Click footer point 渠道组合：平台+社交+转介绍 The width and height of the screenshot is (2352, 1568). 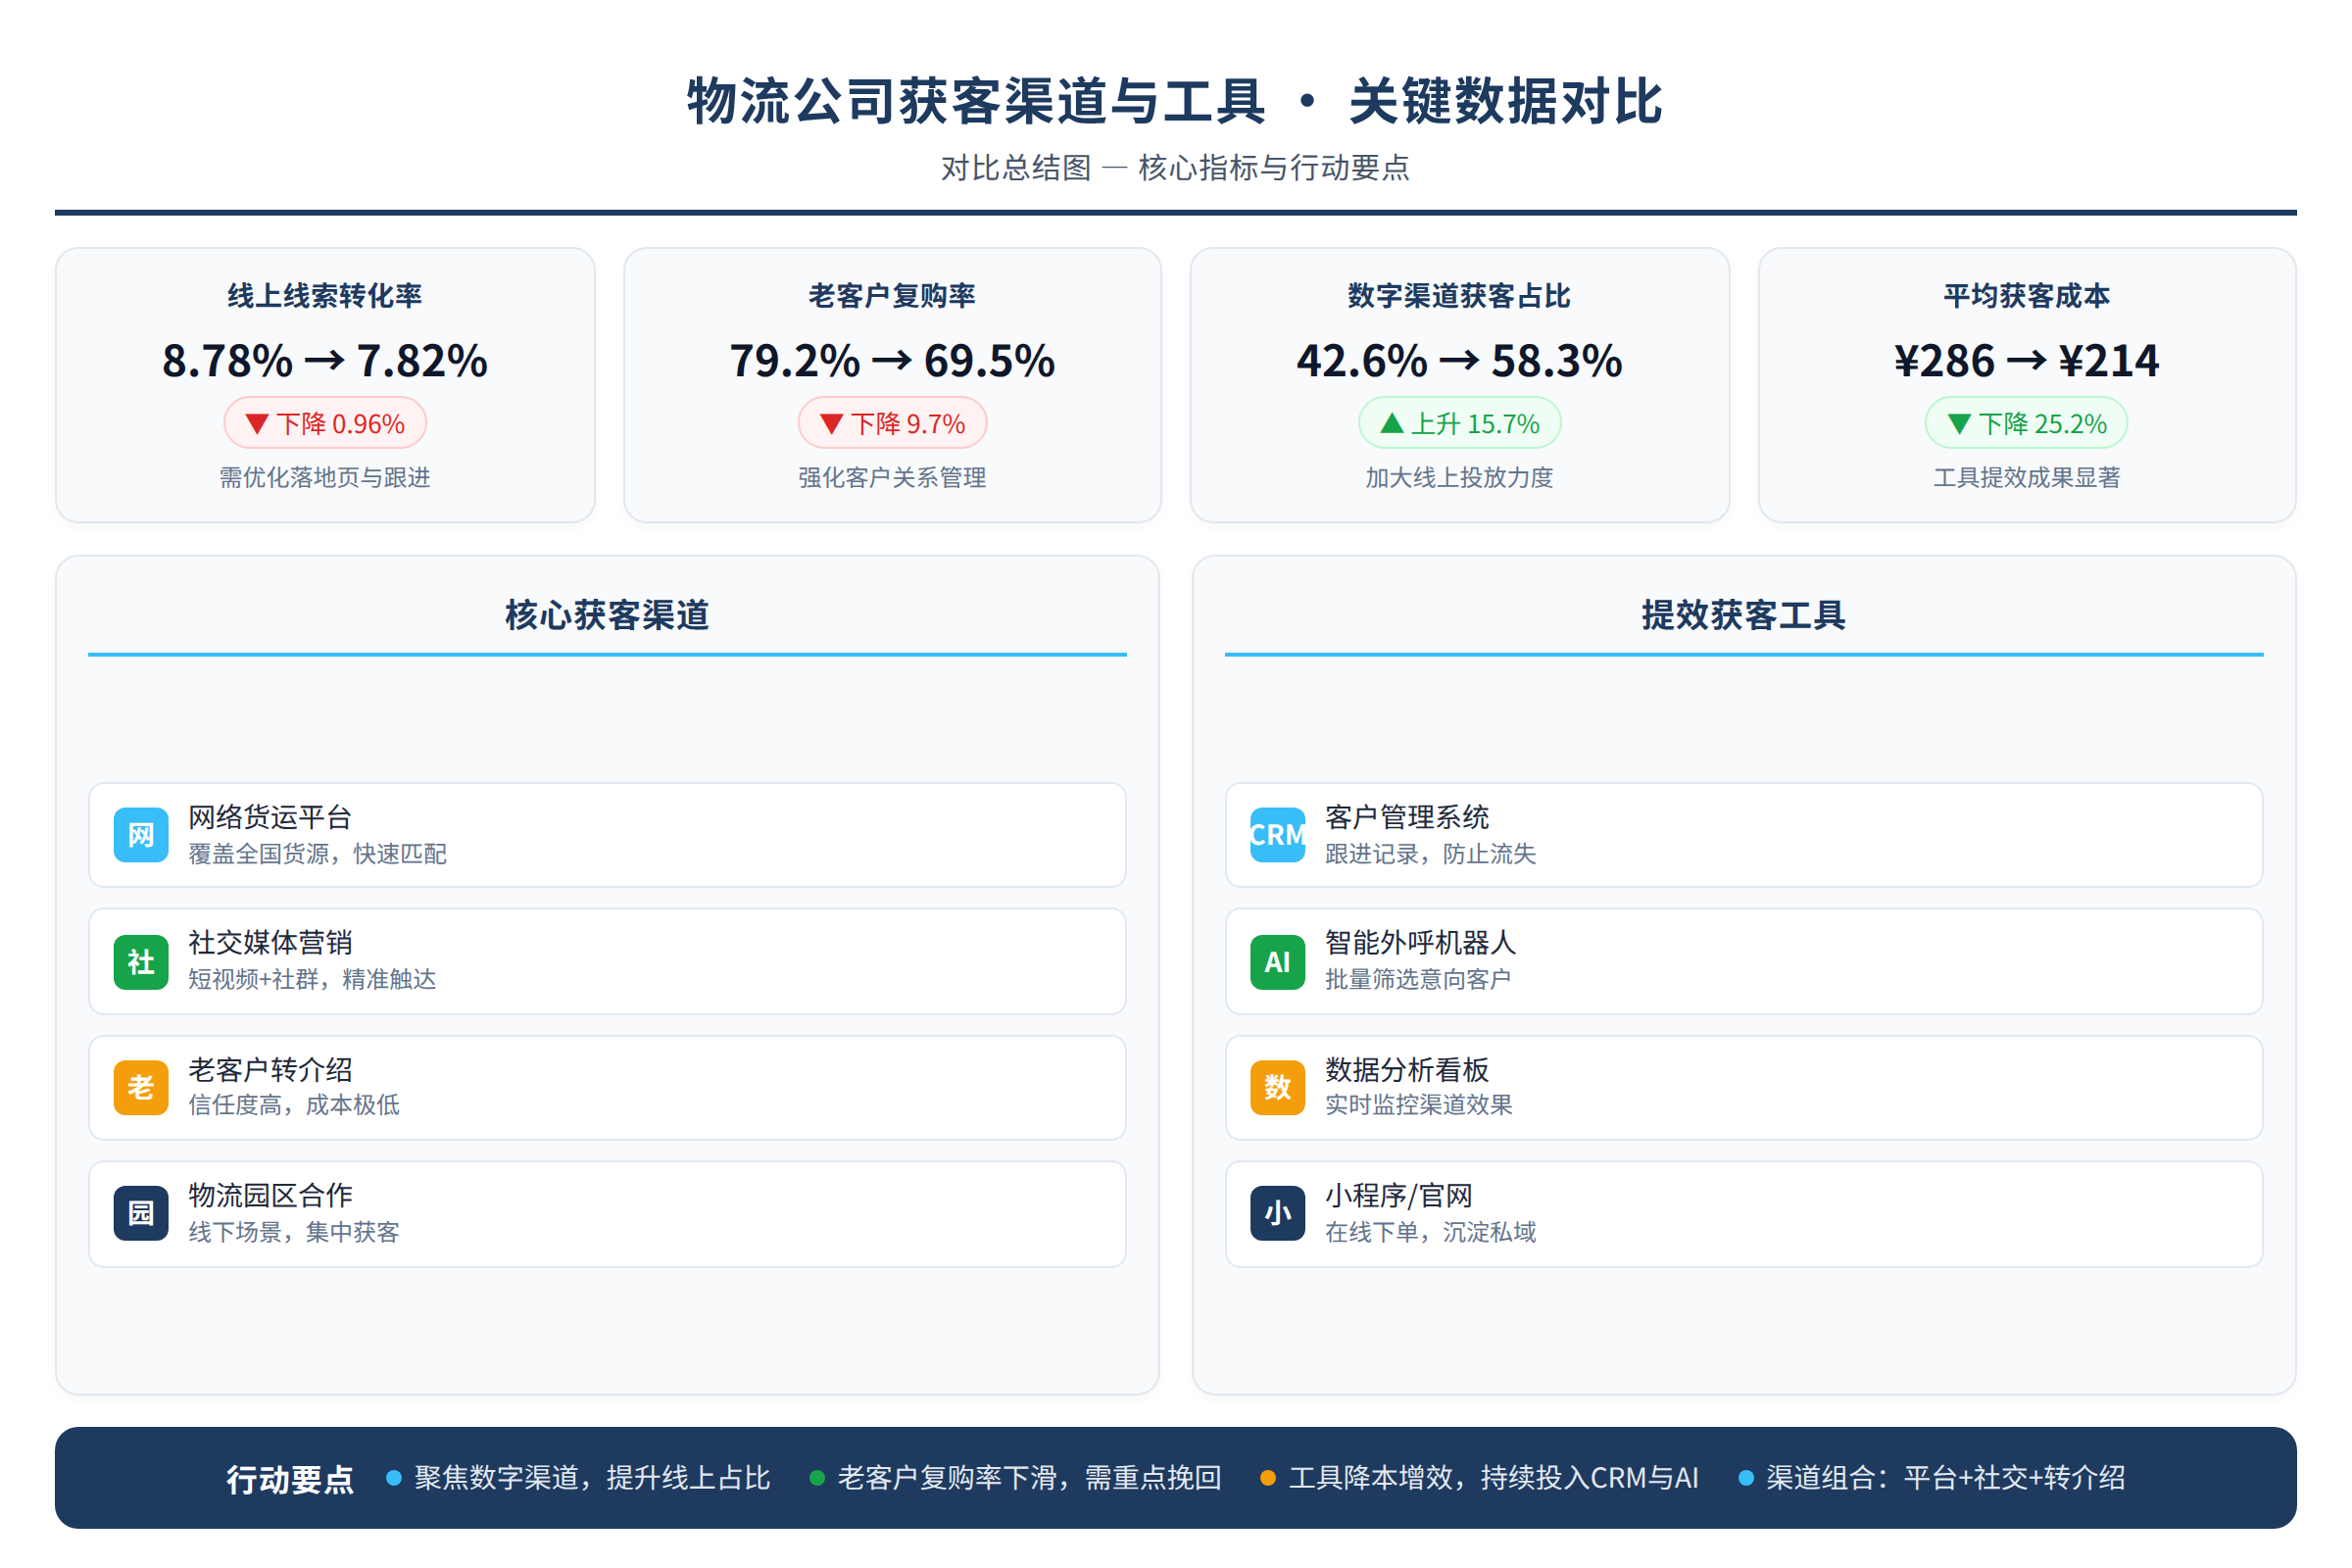coord(1946,1478)
